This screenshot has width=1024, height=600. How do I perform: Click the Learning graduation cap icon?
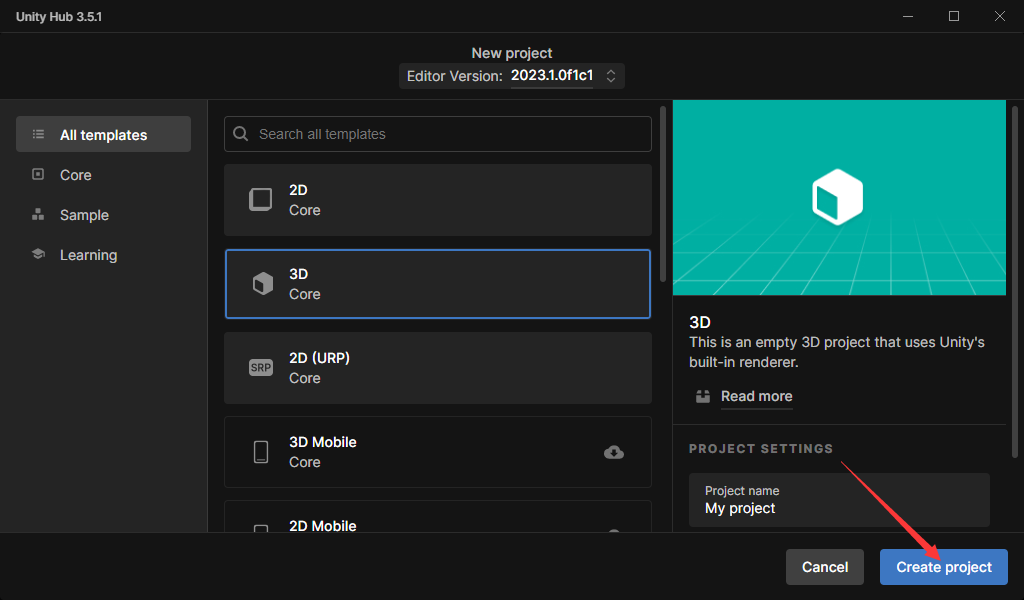coord(38,254)
